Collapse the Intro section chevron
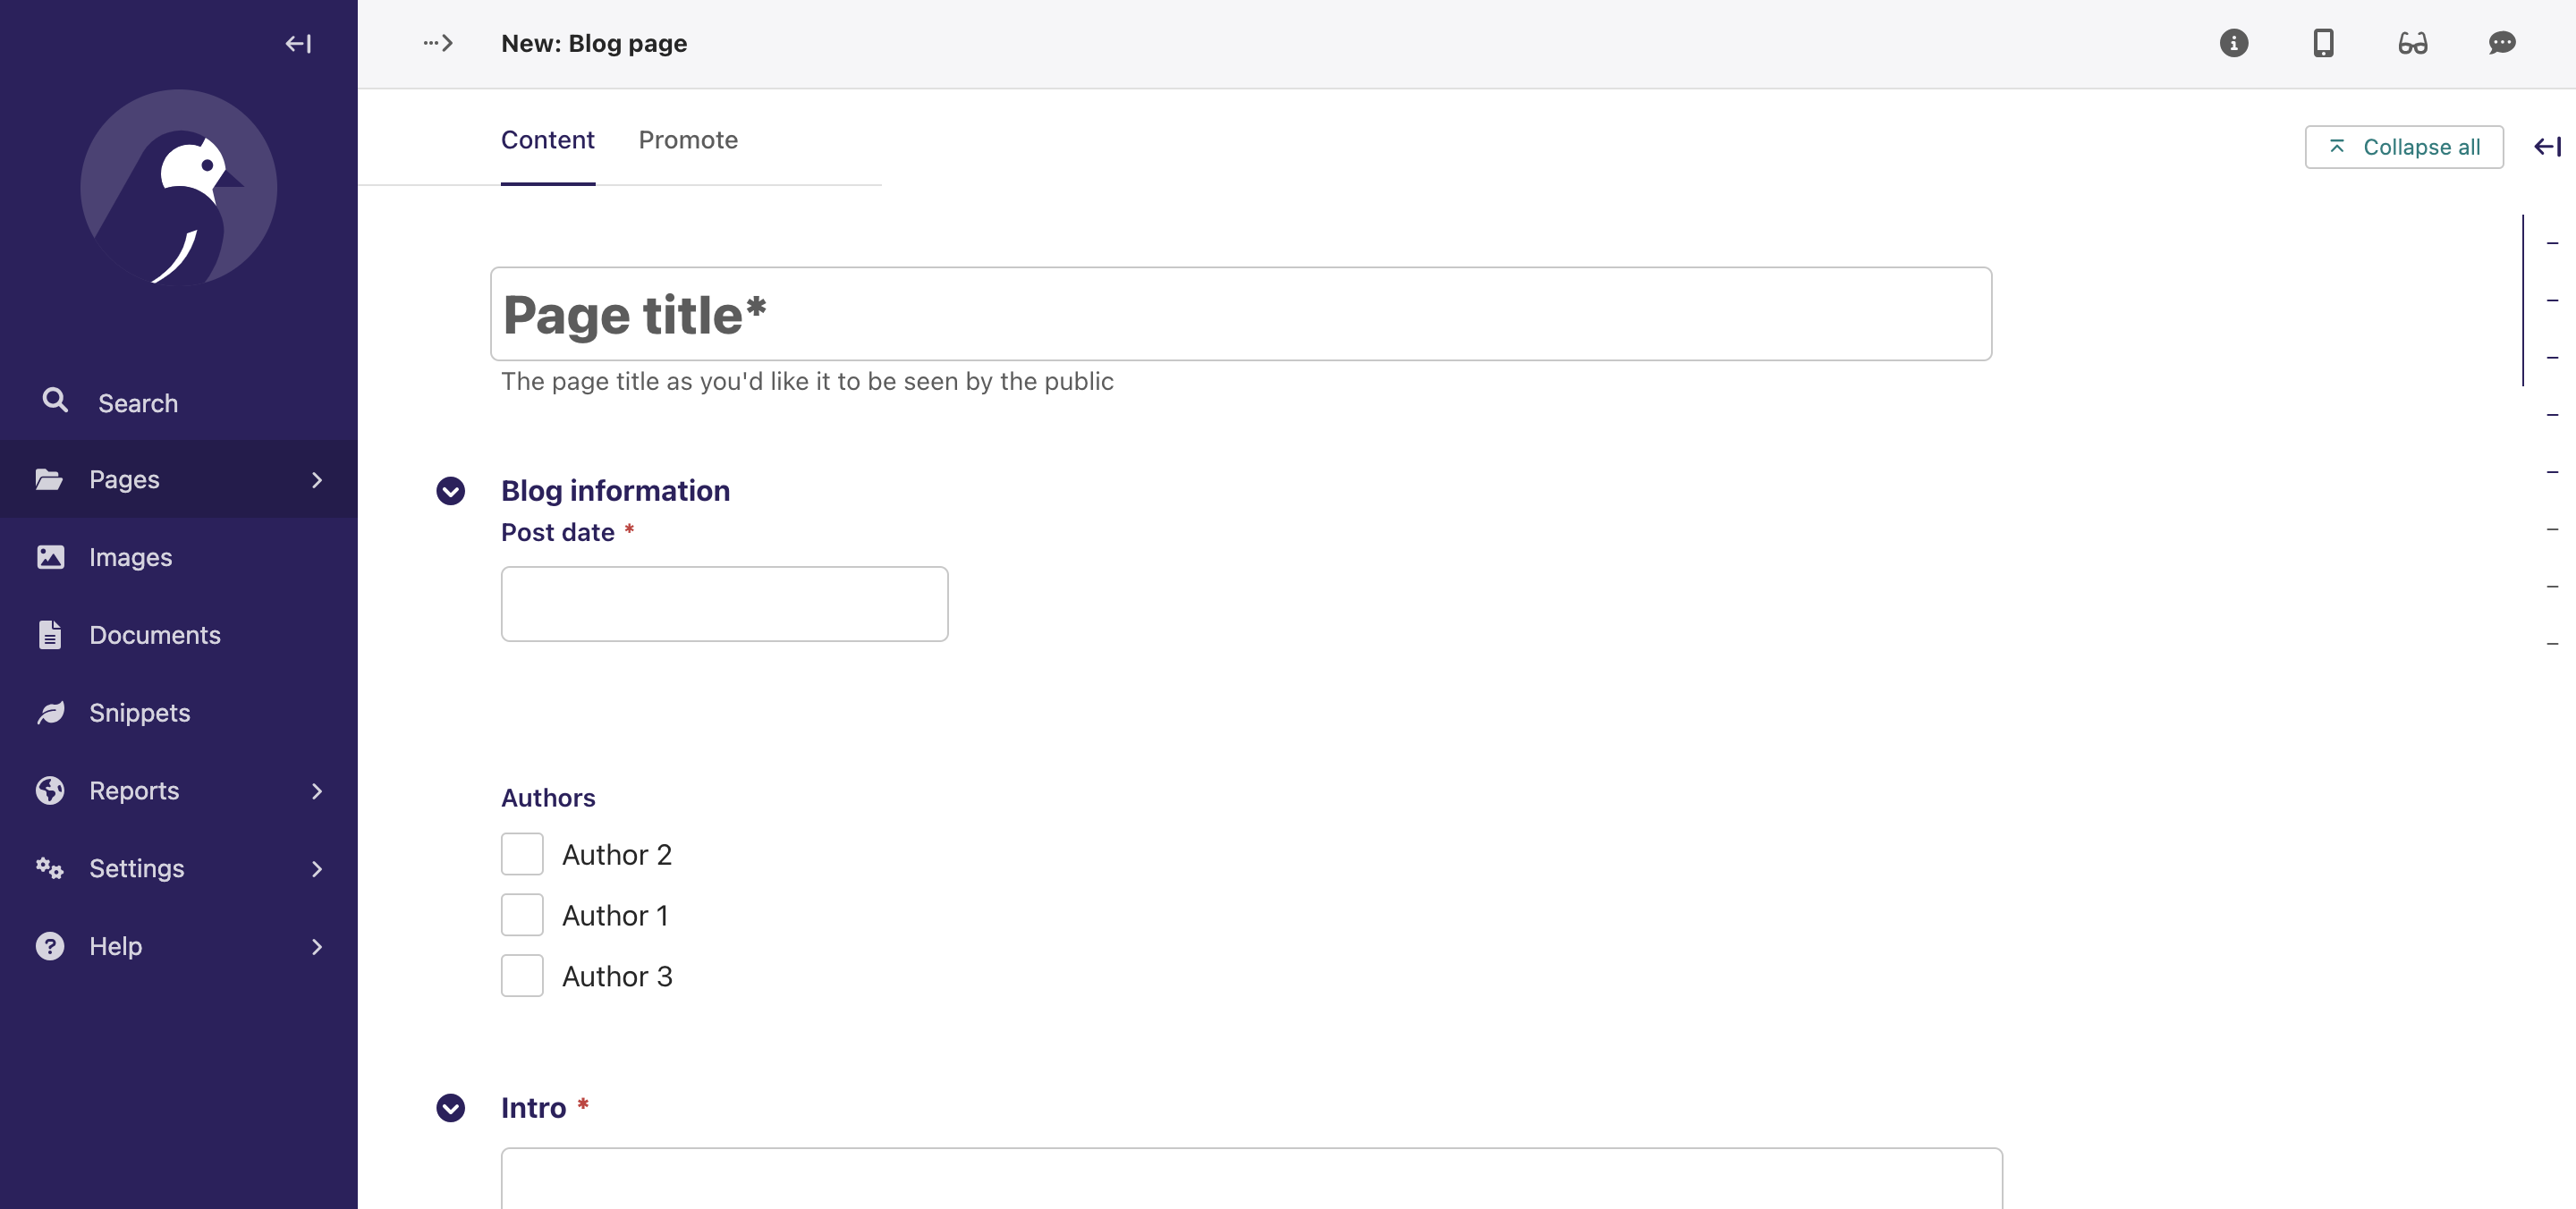Screen dimensions: 2576x1209 (450, 1108)
